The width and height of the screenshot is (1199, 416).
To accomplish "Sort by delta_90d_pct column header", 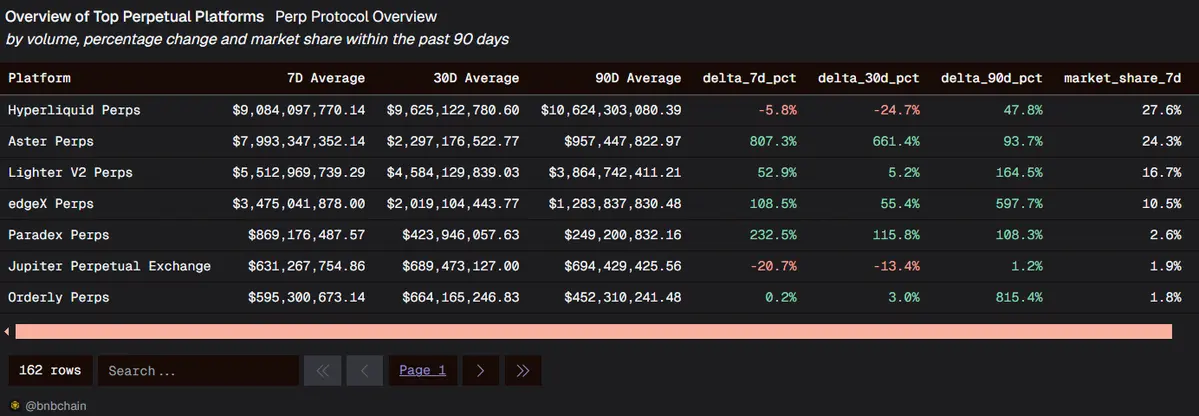I will tap(992, 78).
